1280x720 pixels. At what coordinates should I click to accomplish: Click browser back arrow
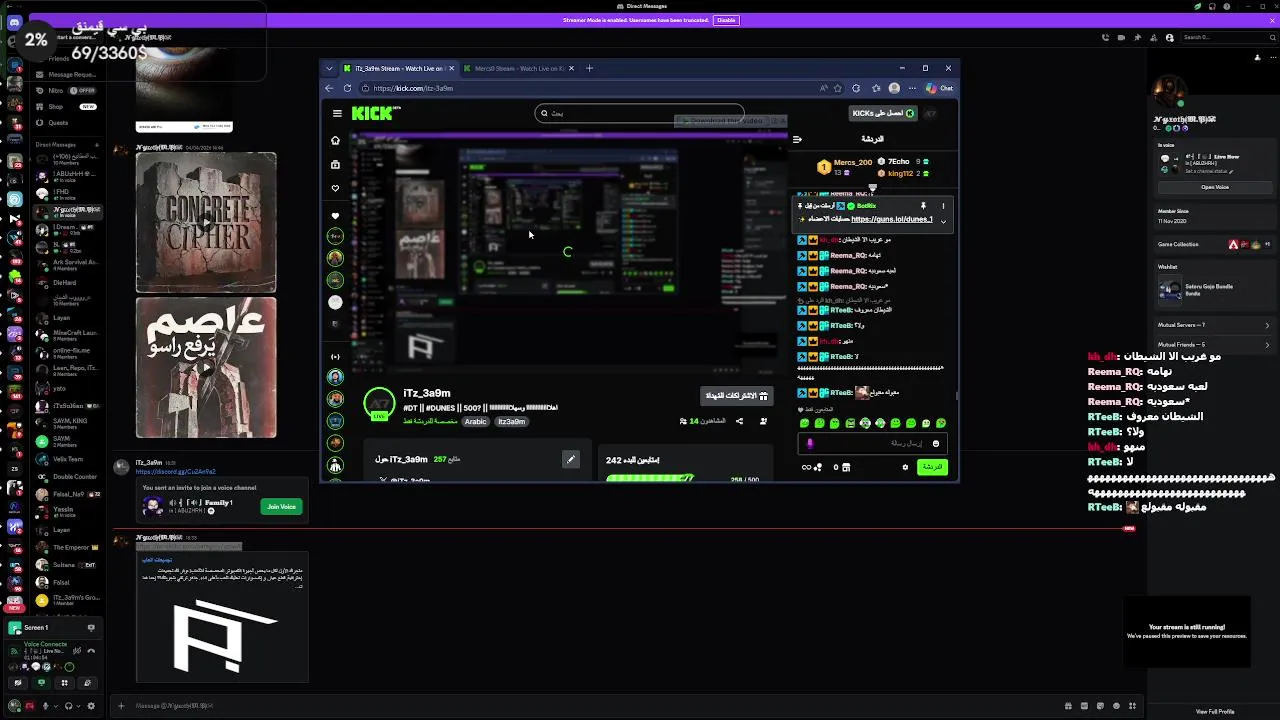pos(330,88)
